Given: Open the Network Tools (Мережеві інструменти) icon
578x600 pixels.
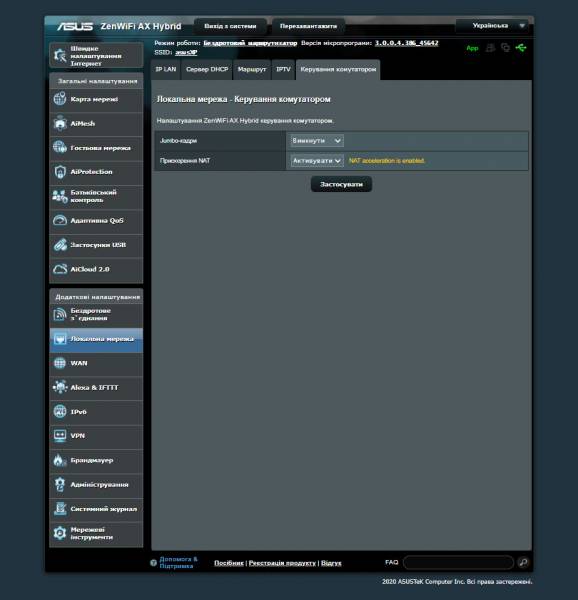Looking at the screenshot, I should (x=60, y=533).
